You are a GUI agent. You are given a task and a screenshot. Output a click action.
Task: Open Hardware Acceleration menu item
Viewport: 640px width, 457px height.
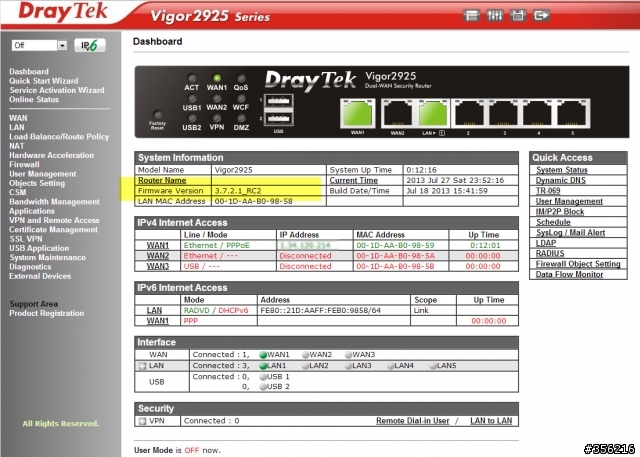pos(51,155)
